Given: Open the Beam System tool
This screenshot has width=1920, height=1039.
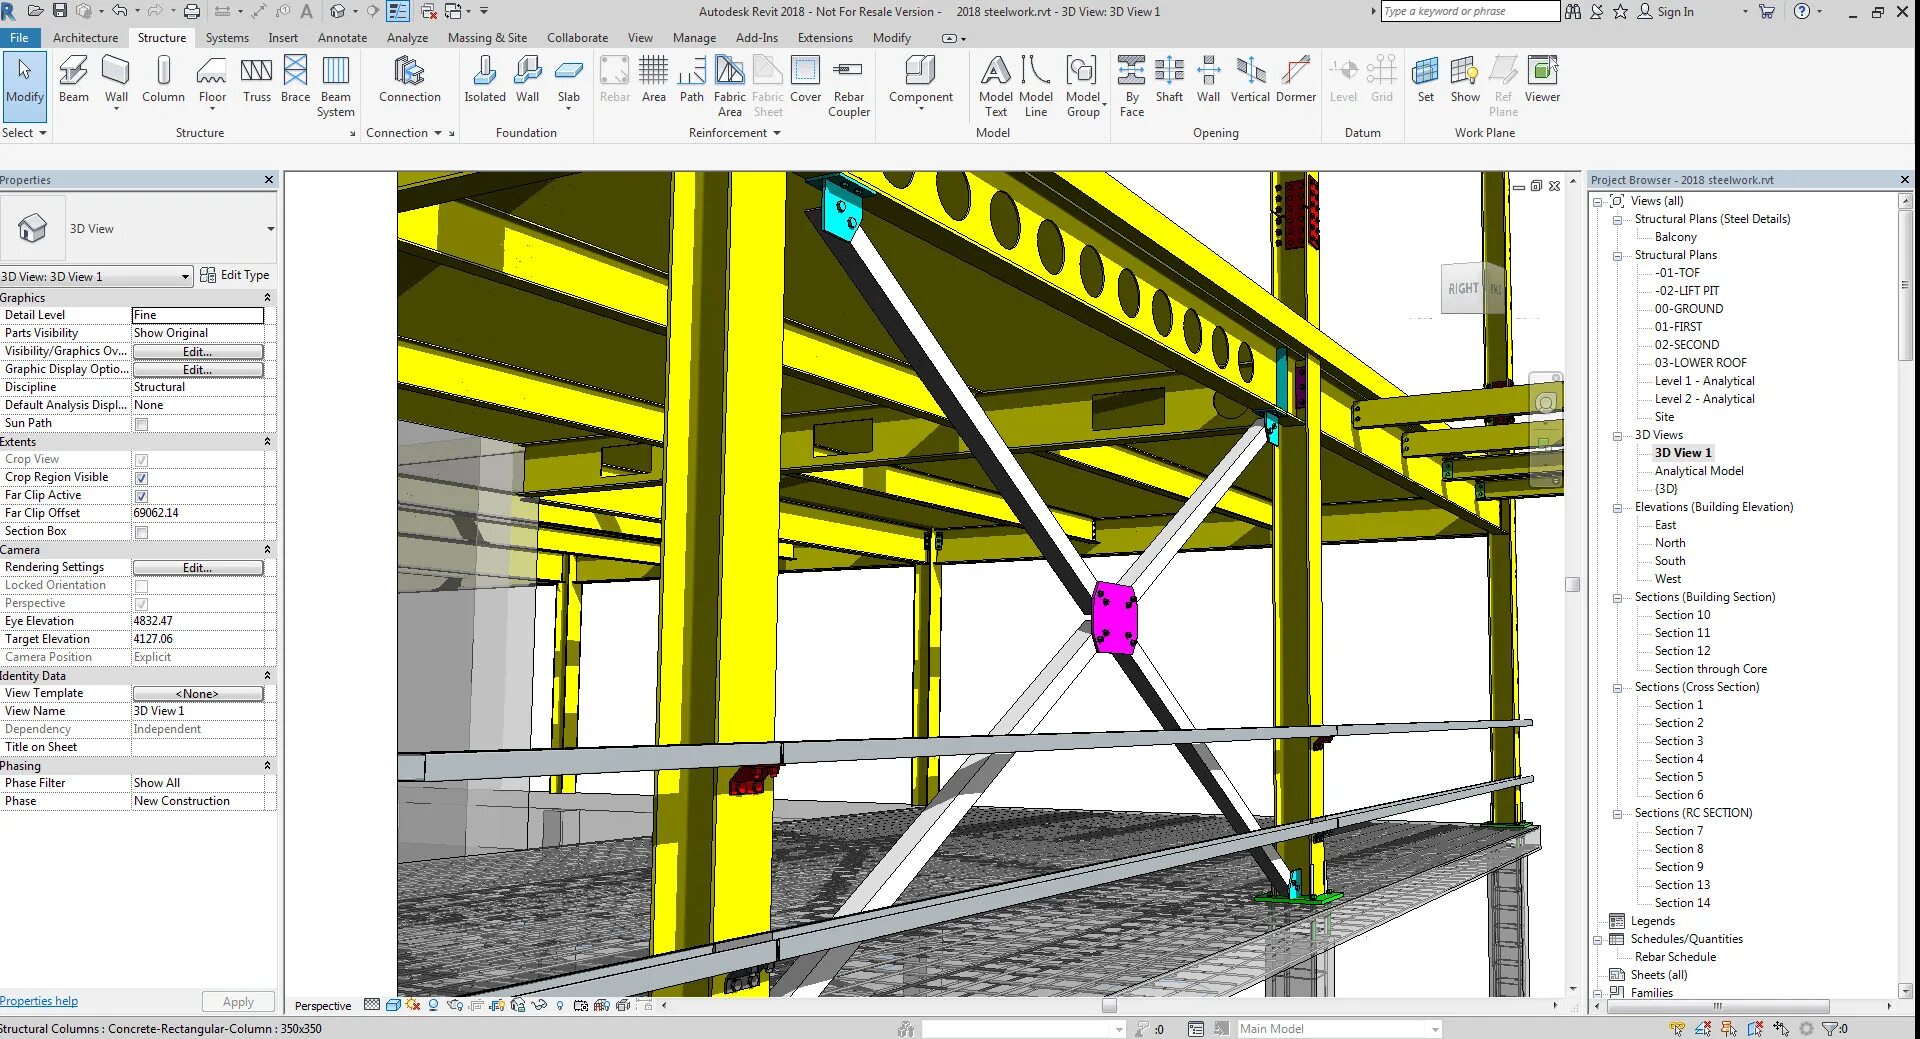Looking at the screenshot, I should pos(336,86).
